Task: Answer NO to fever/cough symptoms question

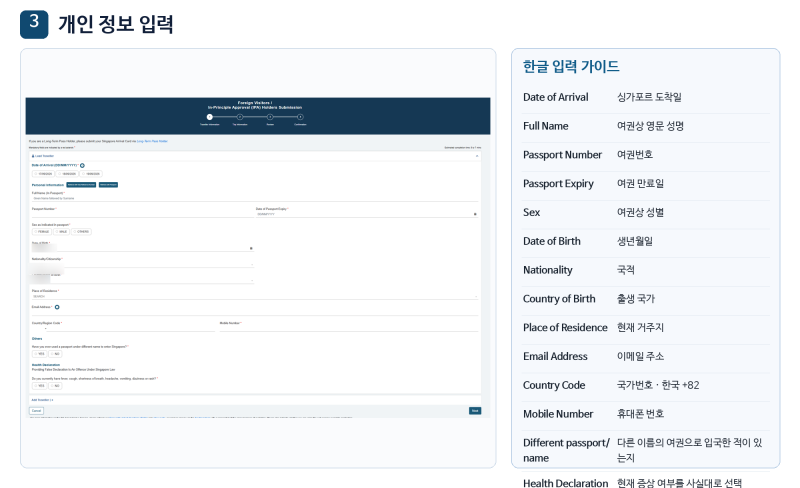Action: pyautogui.click(x=55, y=386)
